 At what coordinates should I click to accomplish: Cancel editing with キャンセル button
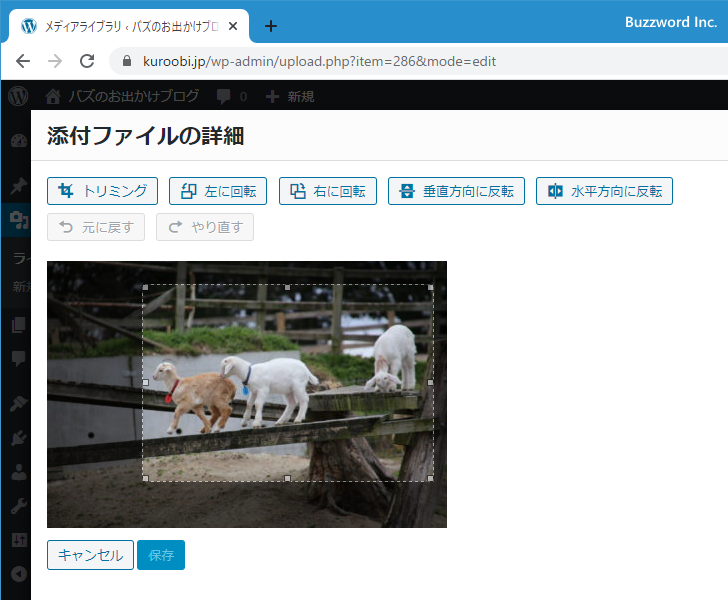coord(90,554)
